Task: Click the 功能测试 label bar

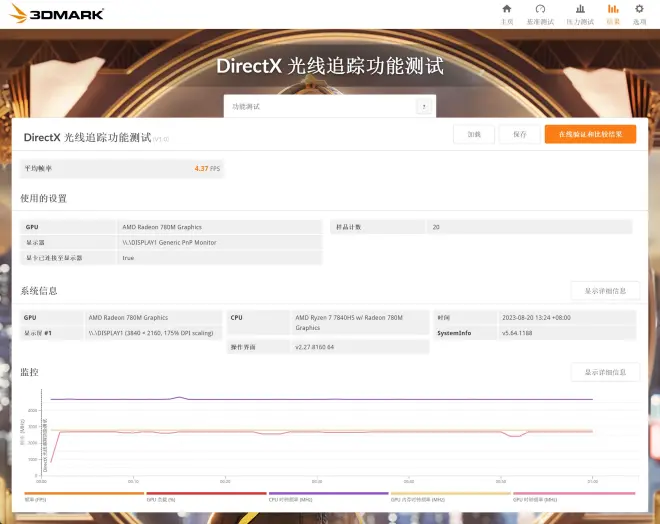Action: click(319, 106)
